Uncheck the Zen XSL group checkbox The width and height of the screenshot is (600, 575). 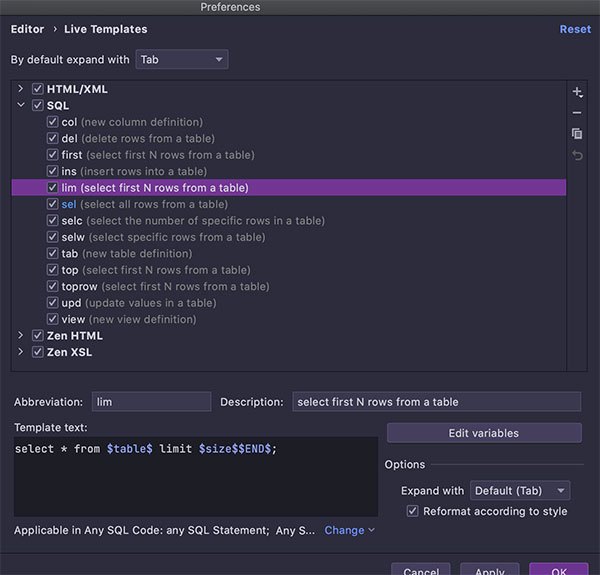pos(38,352)
